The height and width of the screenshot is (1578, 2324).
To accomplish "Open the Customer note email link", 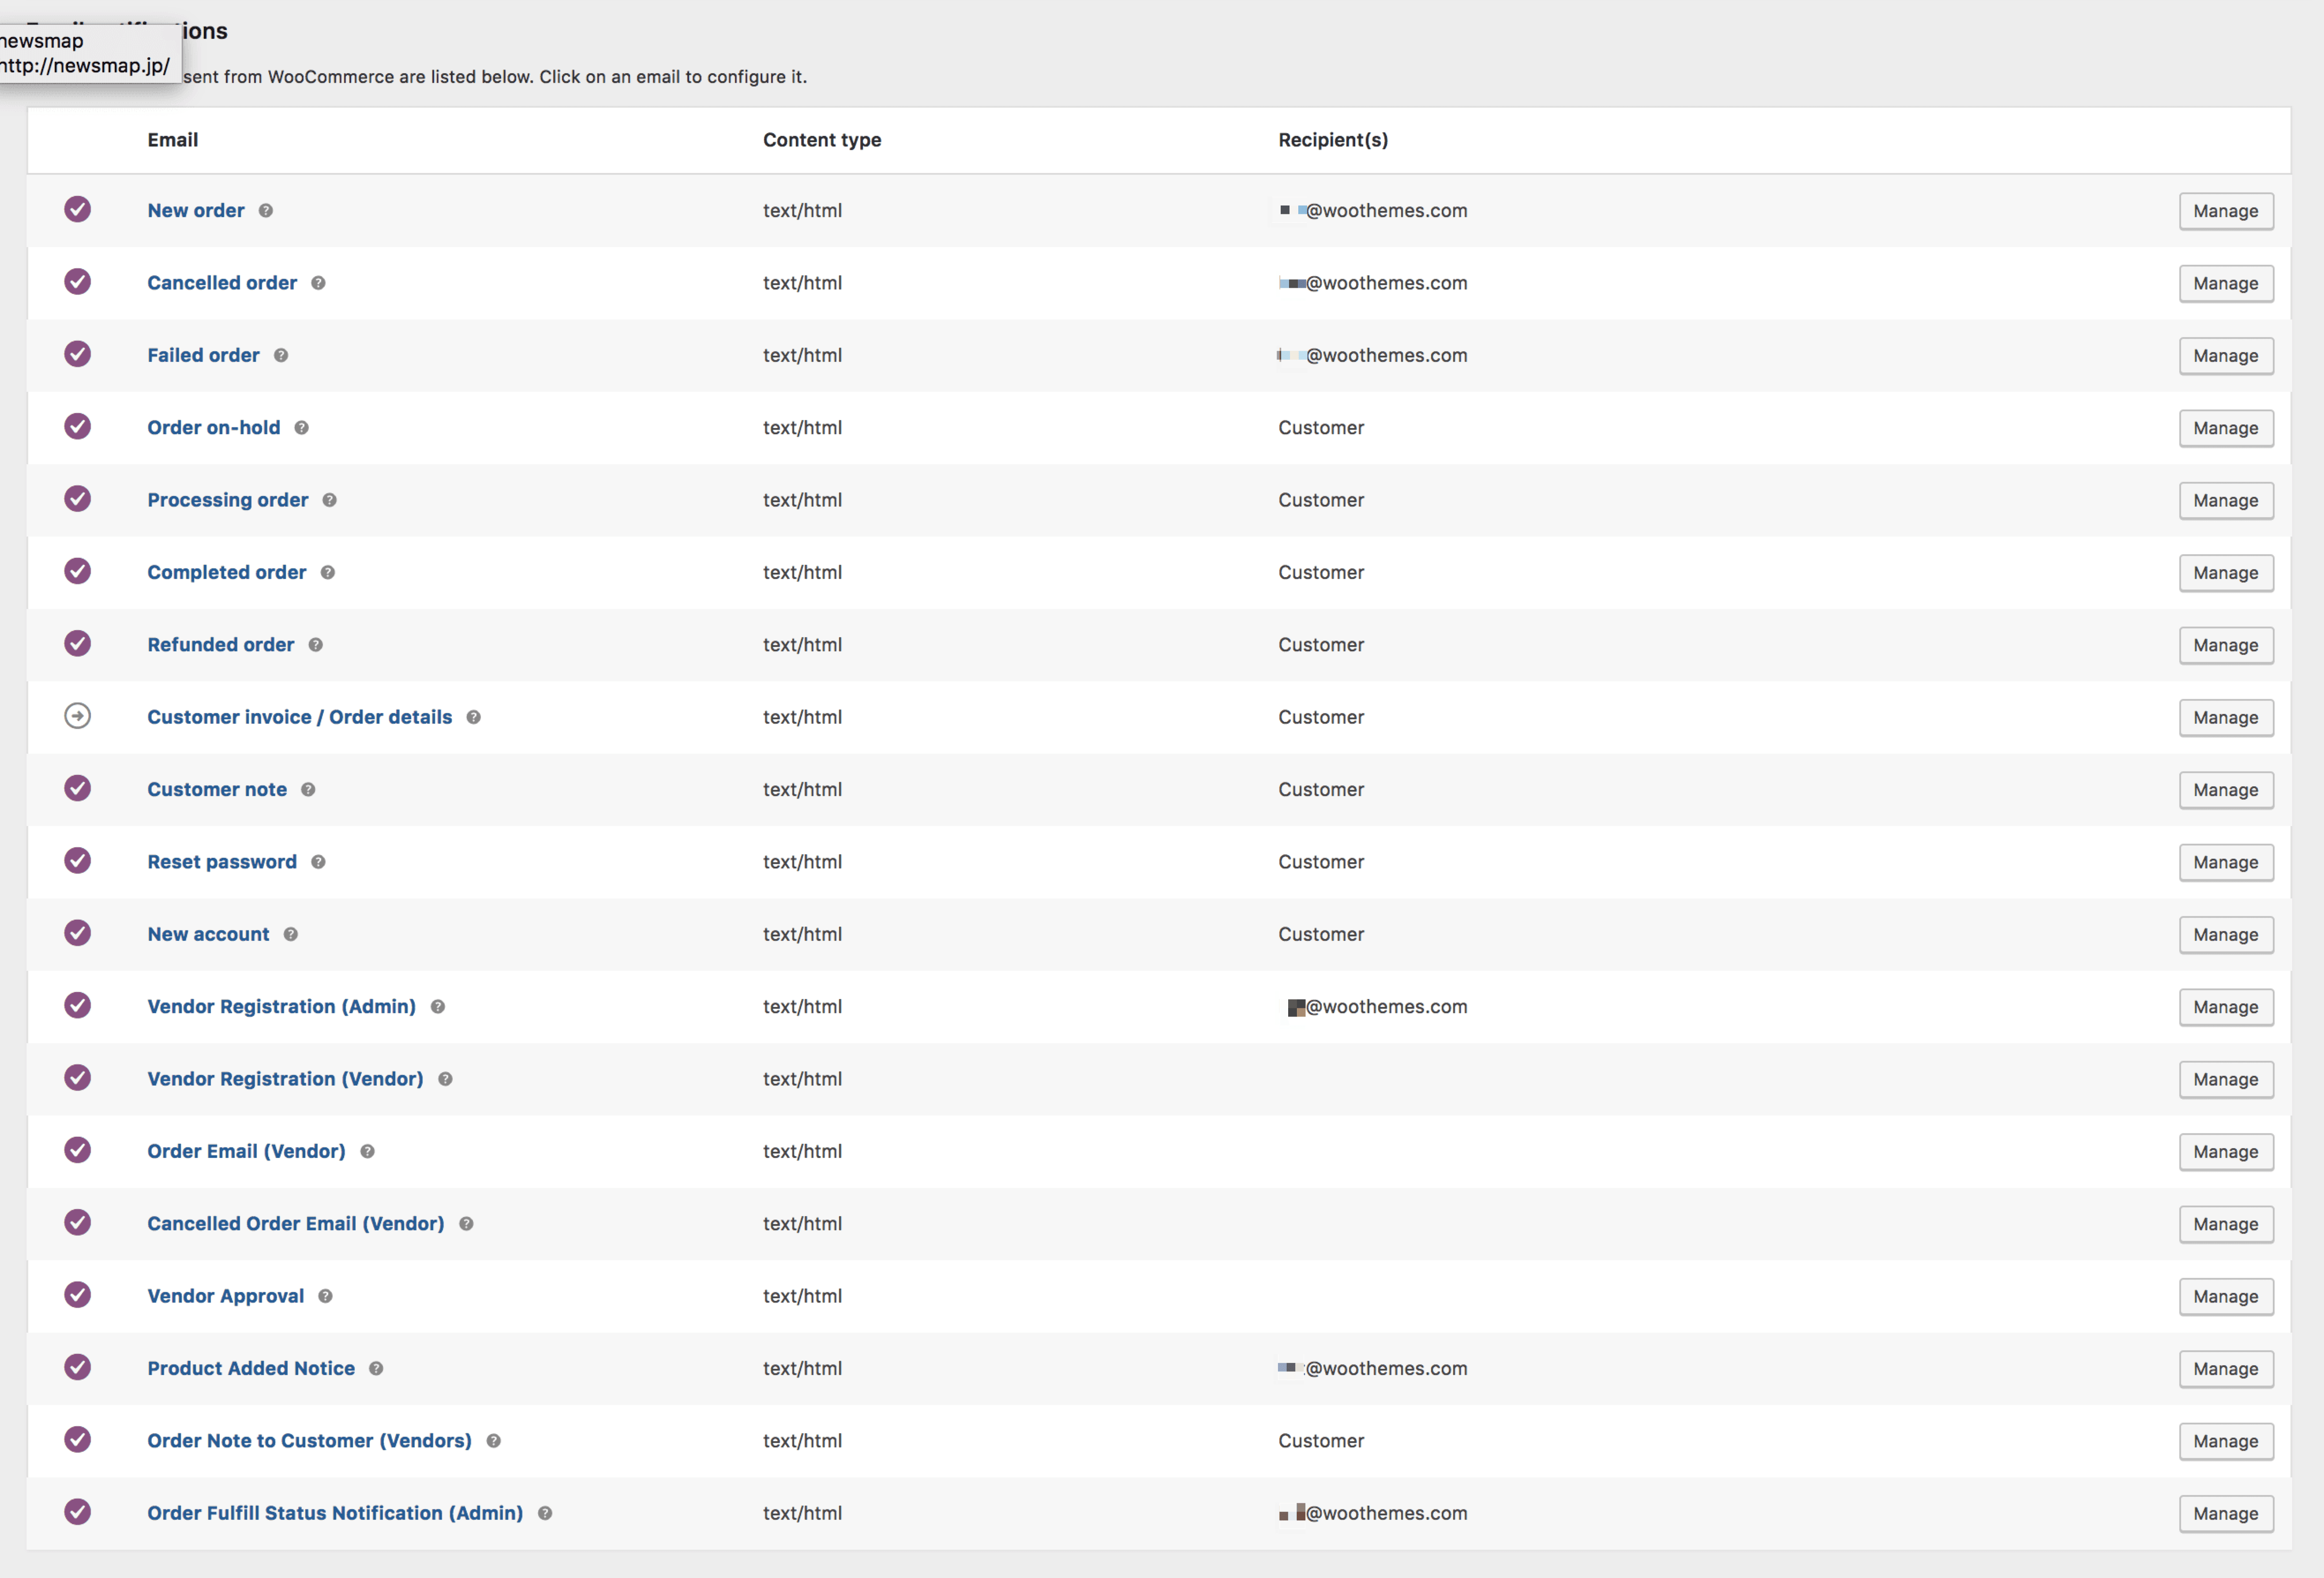I will (217, 789).
